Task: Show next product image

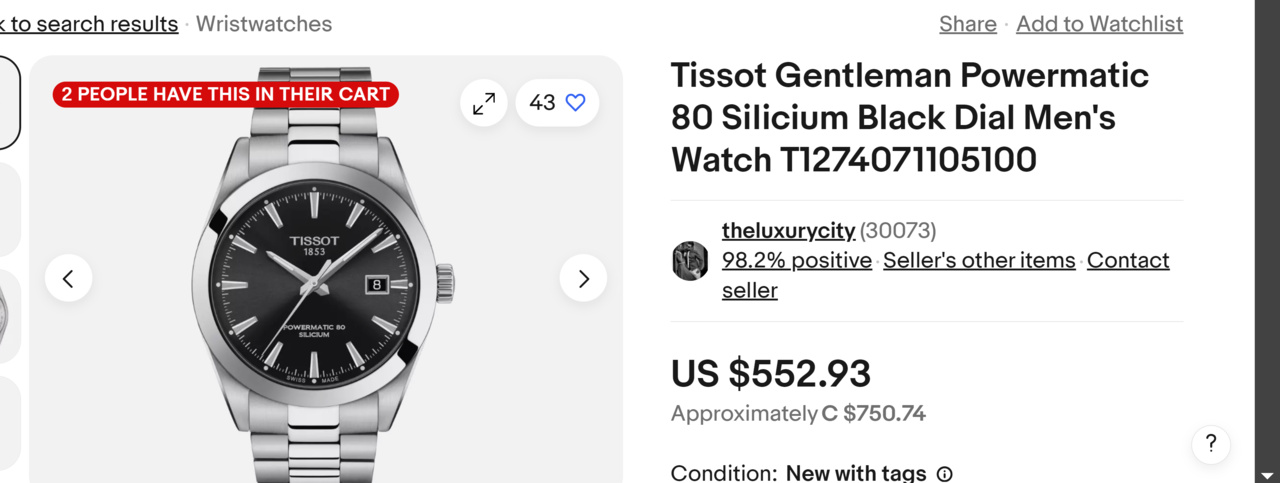Action: pyautogui.click(x=583, y=278)
